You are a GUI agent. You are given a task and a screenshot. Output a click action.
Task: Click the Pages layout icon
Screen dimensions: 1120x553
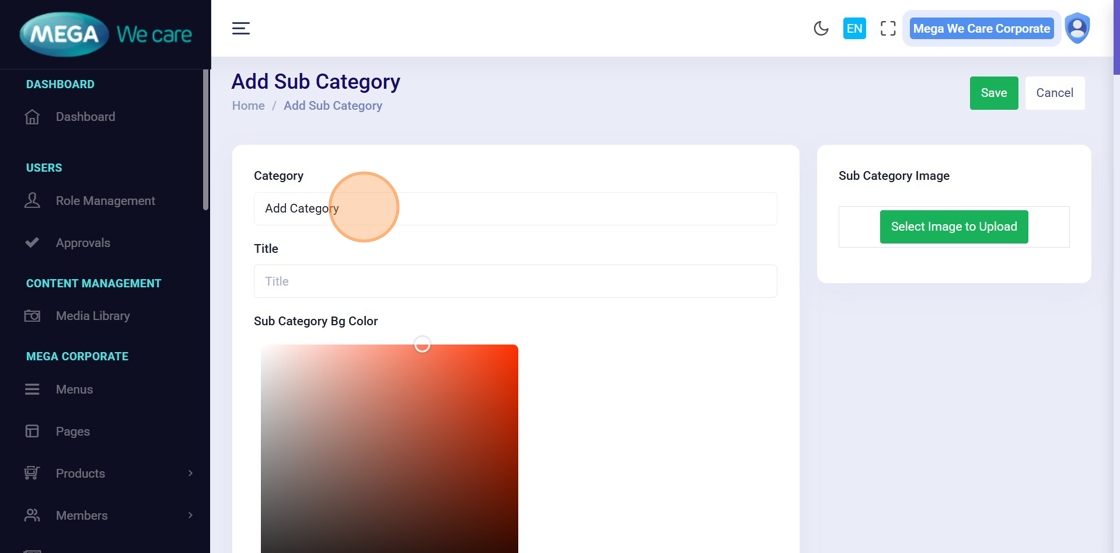(x=32, y=432)
